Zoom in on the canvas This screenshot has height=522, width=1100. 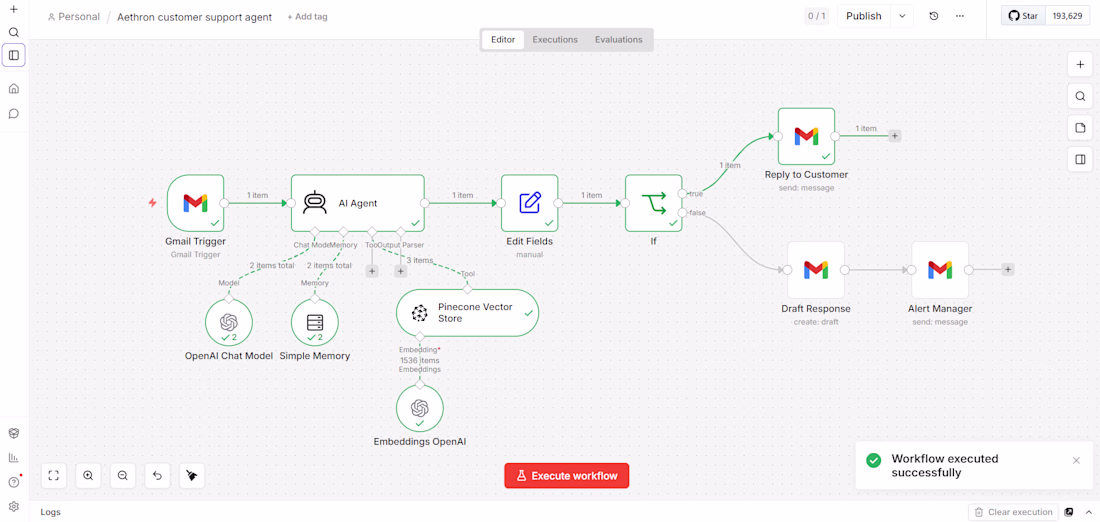[x=88, y=475]
